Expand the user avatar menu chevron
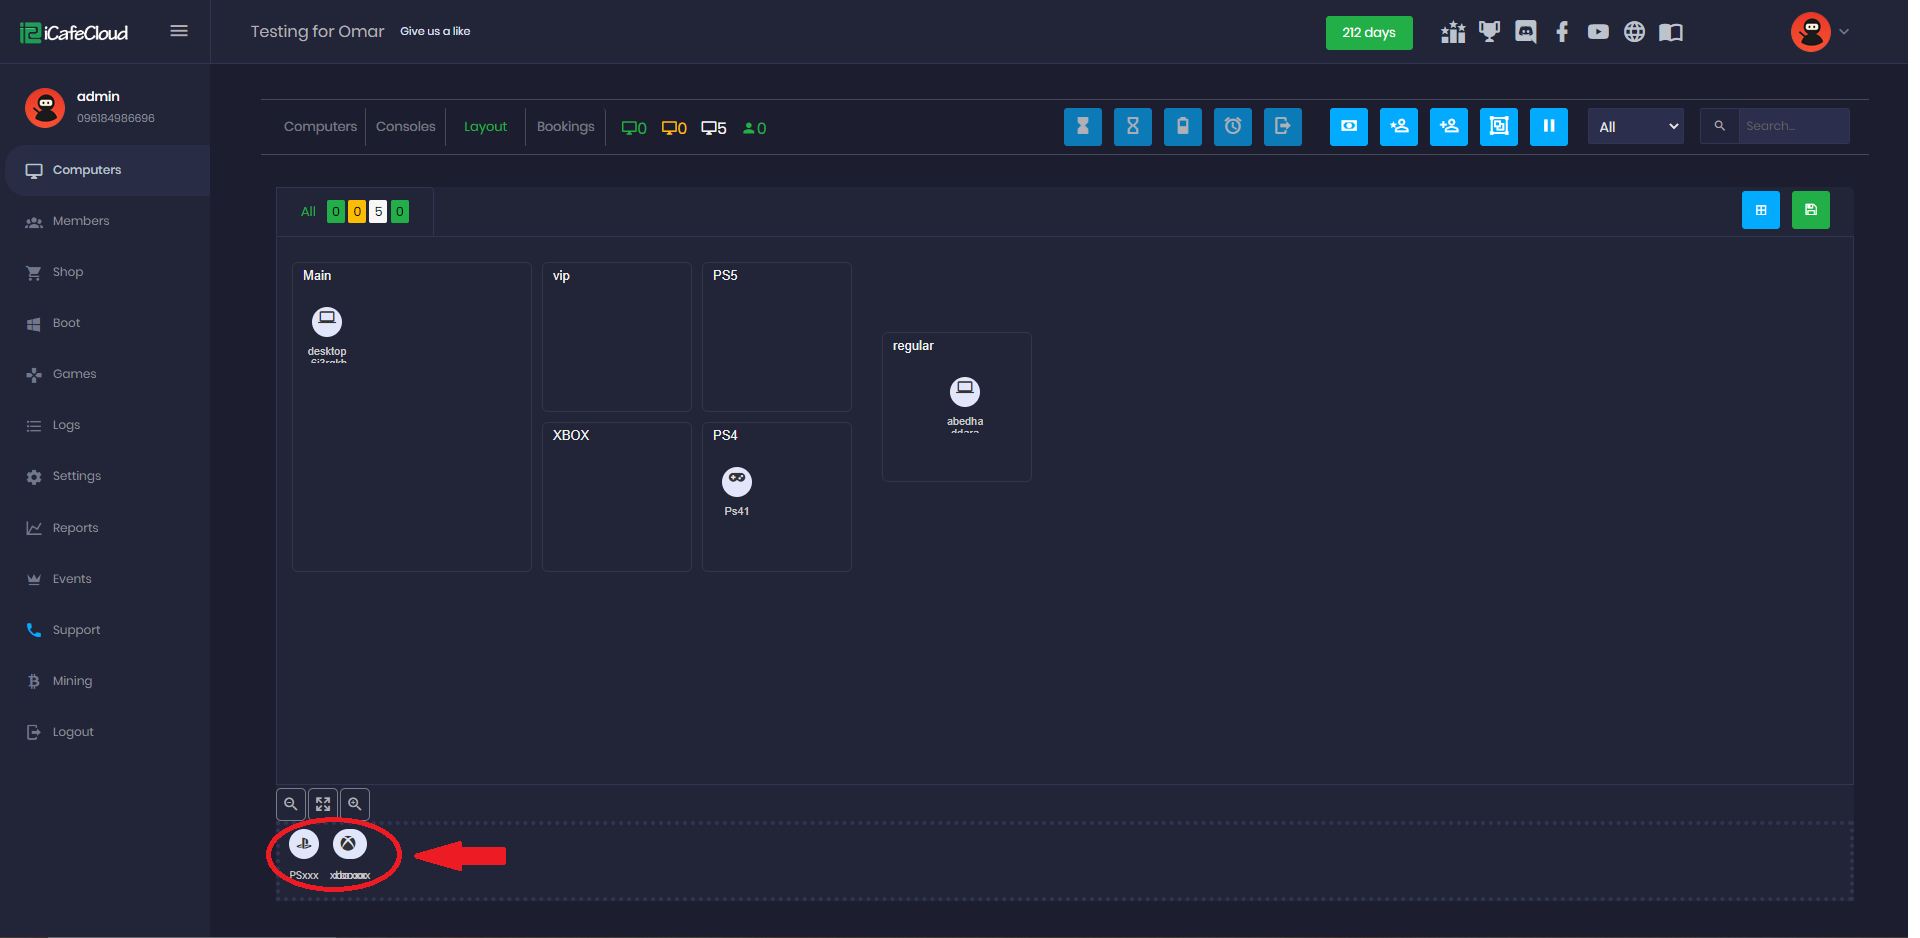Screen dimensions: 1920x938 [x=1844, y=32]
